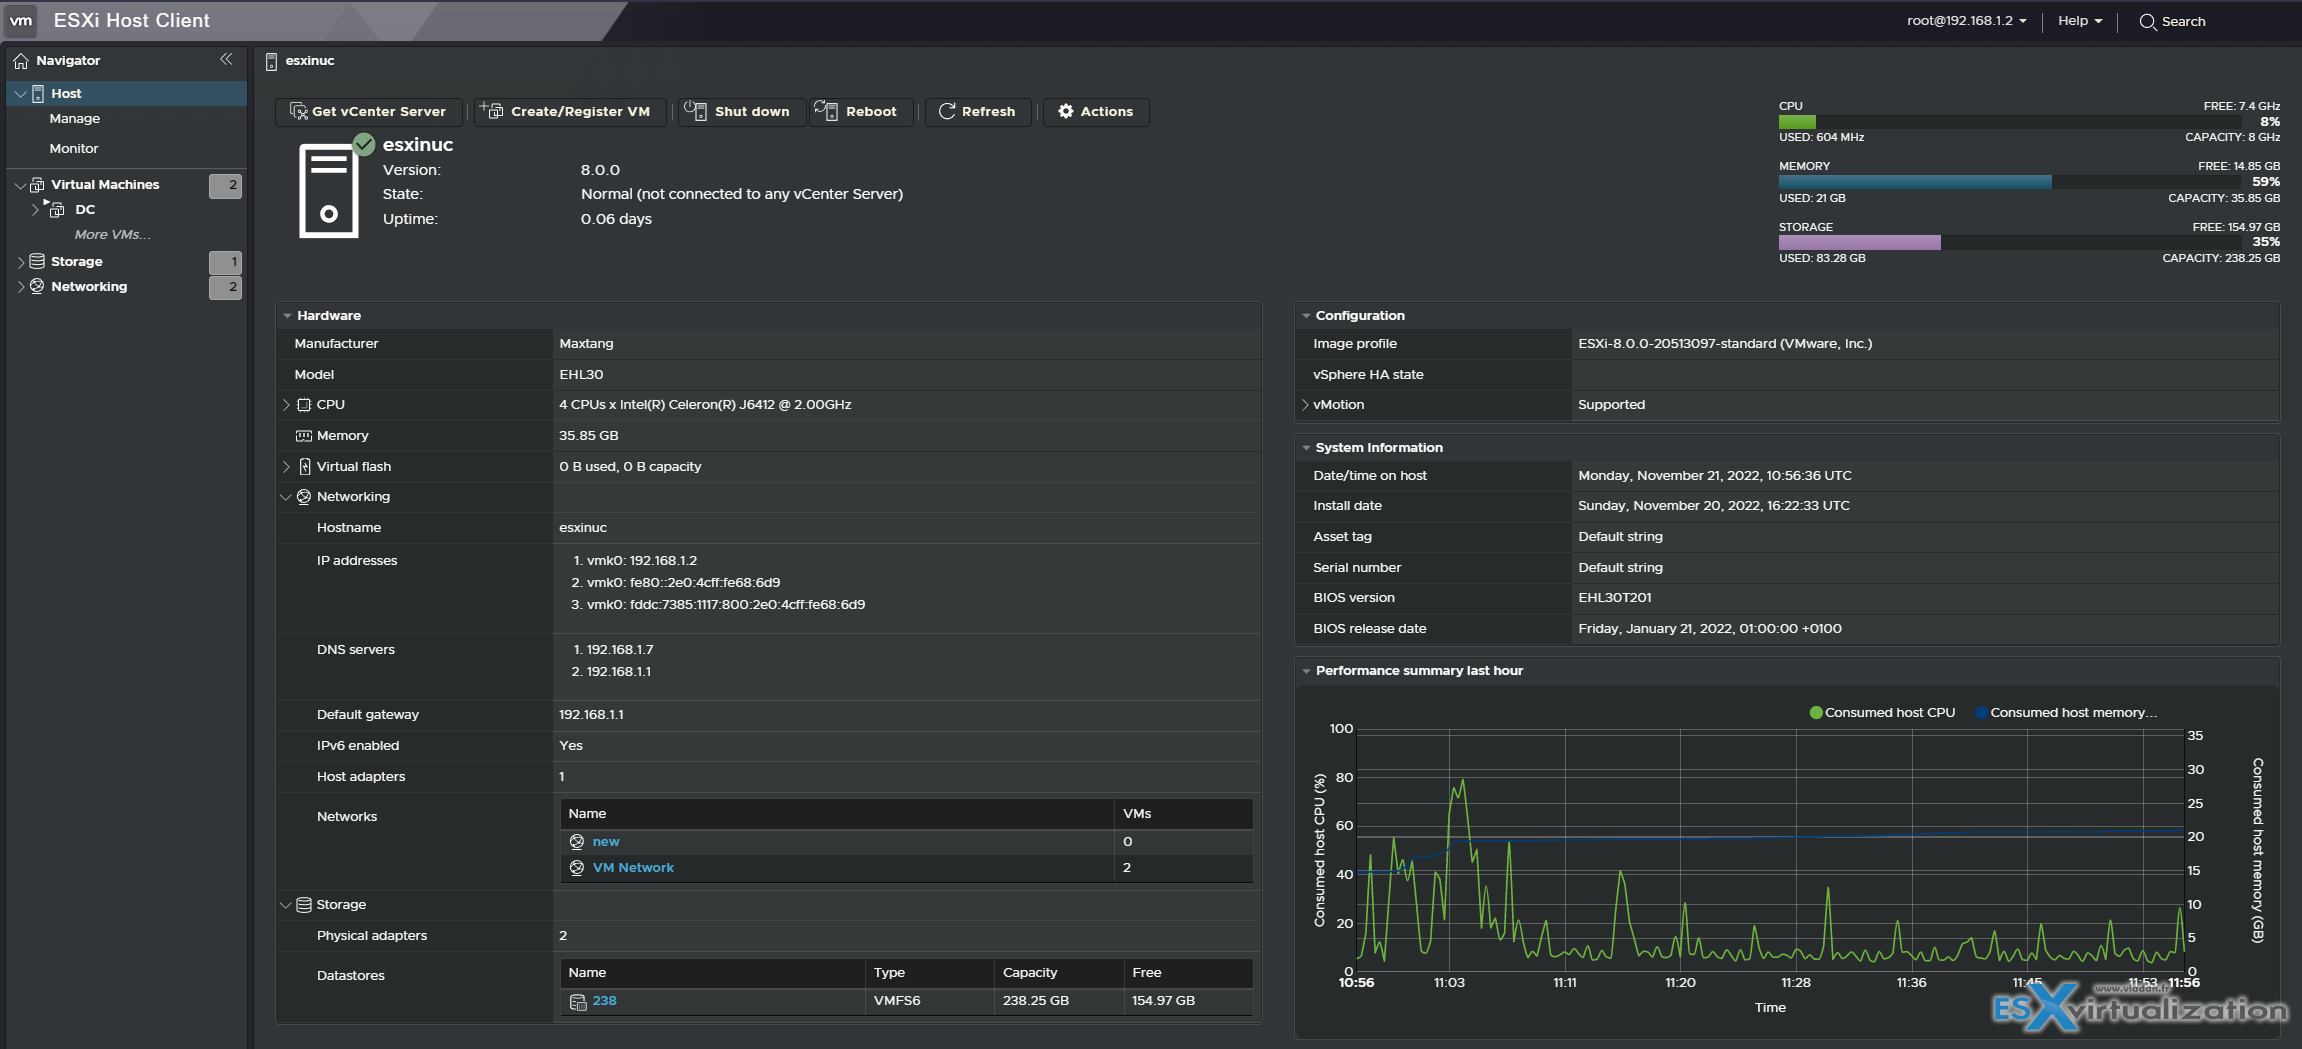
Task: Expand the vMotion row
Action: pyautogui.click(x=1305, y=405)
